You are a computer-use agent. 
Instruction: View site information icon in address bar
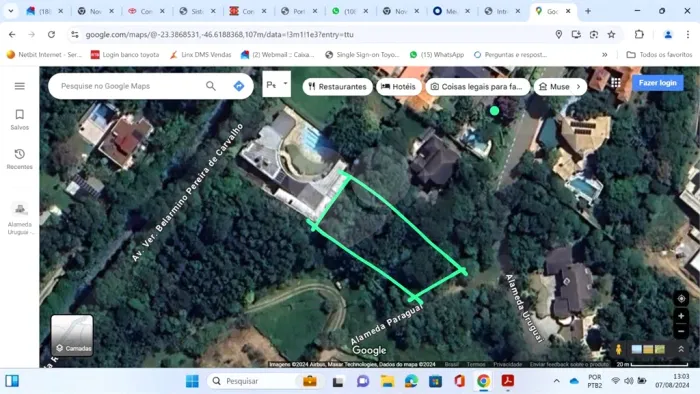pyautogui.click(x=75, y=34)
